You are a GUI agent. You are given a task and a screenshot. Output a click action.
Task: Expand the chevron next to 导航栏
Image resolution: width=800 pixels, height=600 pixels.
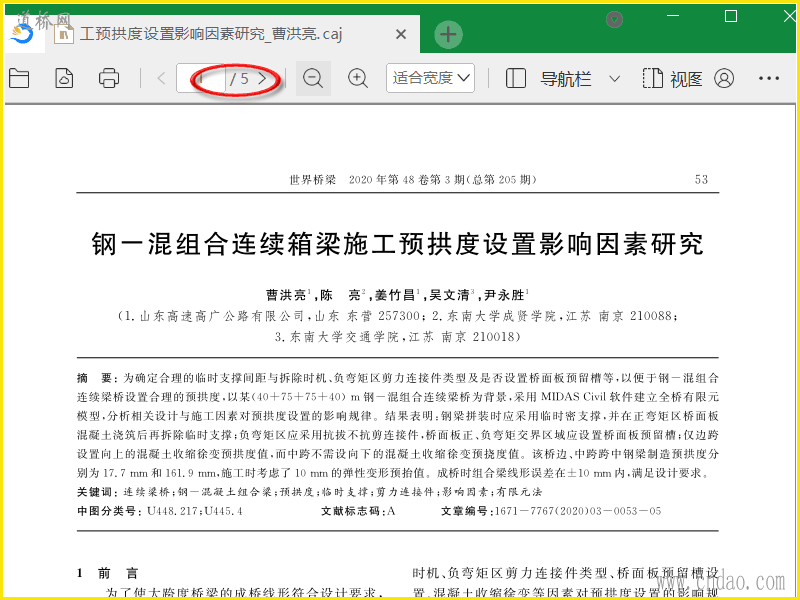point(615,79)
